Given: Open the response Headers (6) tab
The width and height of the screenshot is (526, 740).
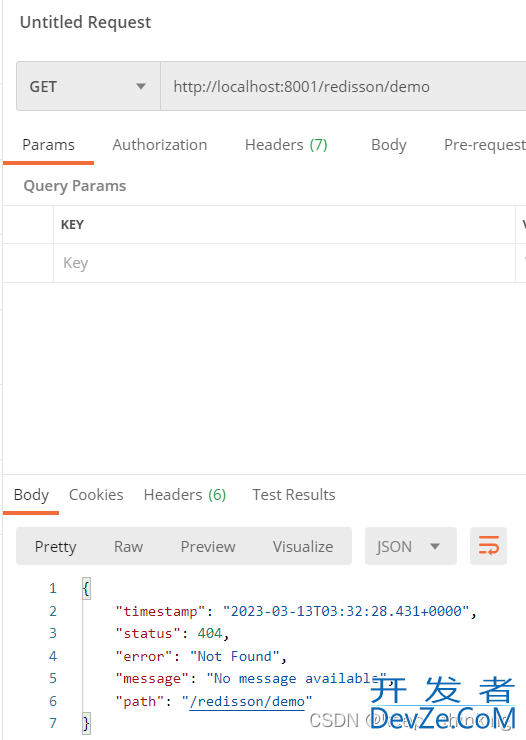Looking at the screenshot, I should tap(185, 495).
